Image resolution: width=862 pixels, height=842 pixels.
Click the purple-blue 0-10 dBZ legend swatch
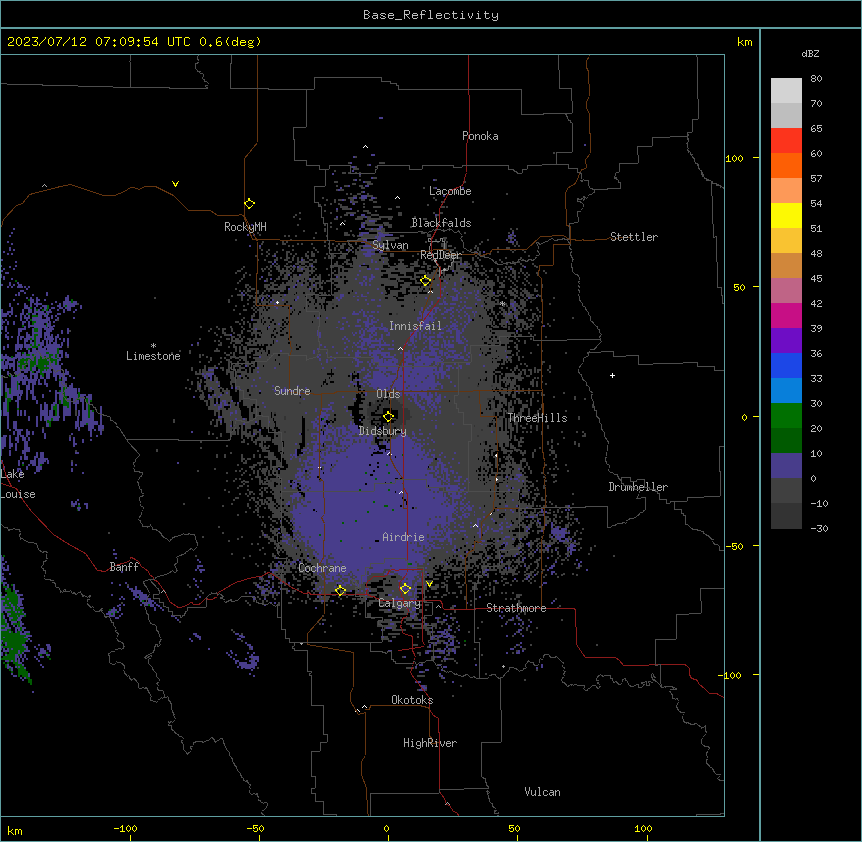pos(786,466)
